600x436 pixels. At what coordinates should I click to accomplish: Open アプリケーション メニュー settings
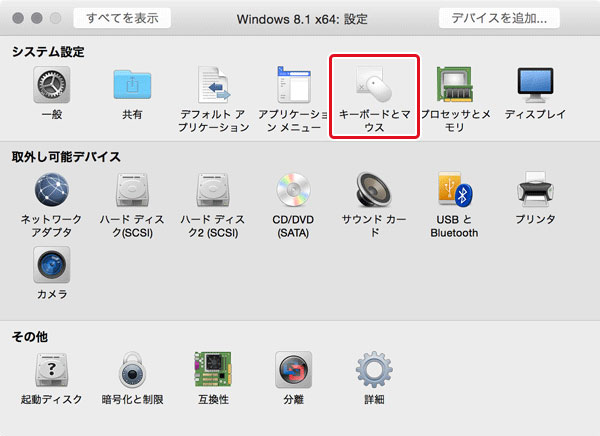[x=293, y=85]
